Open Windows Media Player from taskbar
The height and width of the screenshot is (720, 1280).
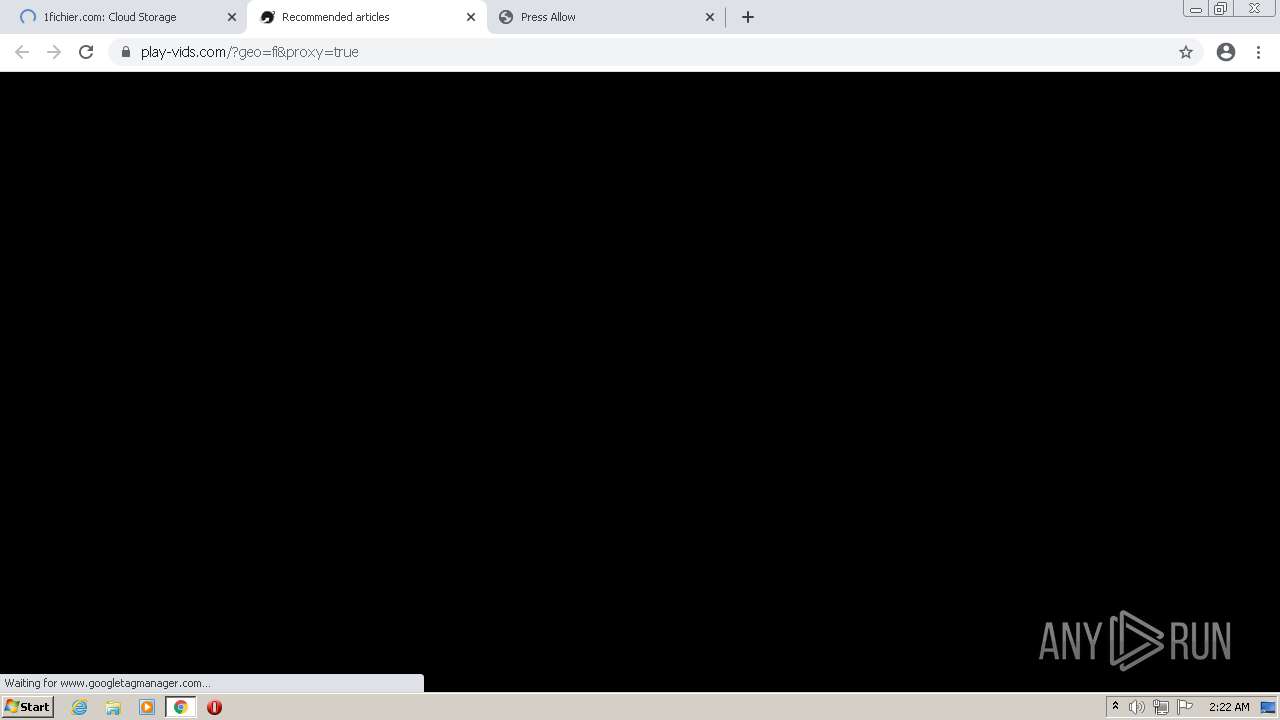147,707
